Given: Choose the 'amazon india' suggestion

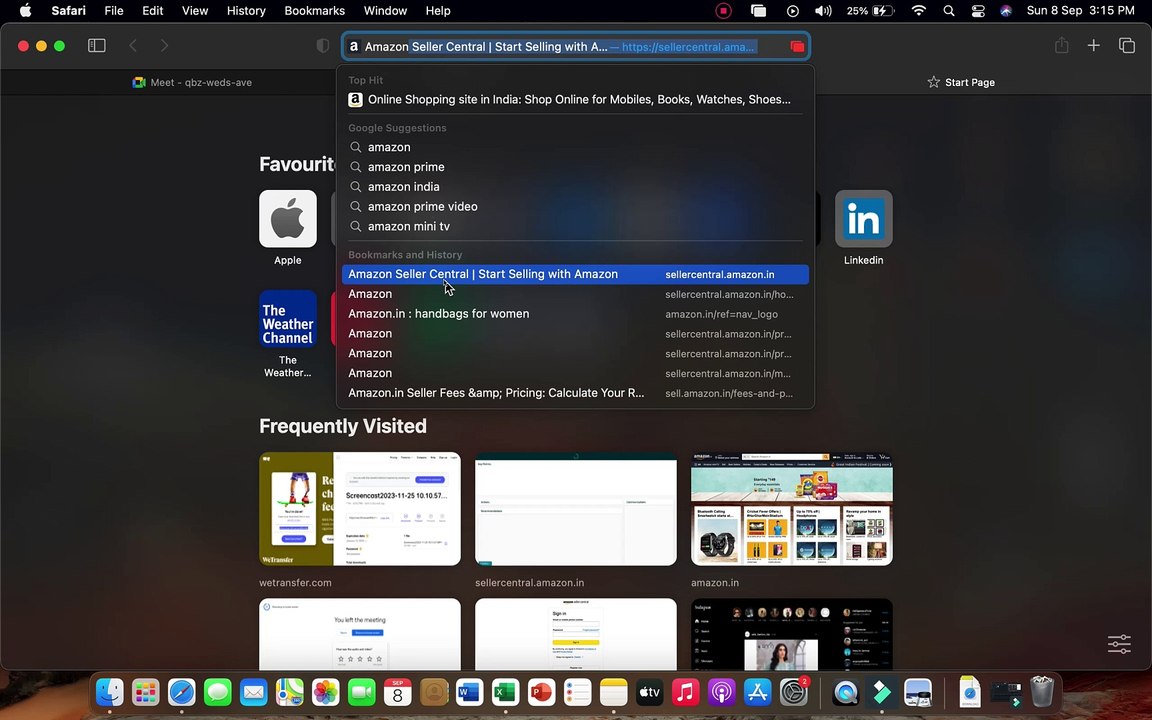Looking at the screenshot, I should click(575, 187).
